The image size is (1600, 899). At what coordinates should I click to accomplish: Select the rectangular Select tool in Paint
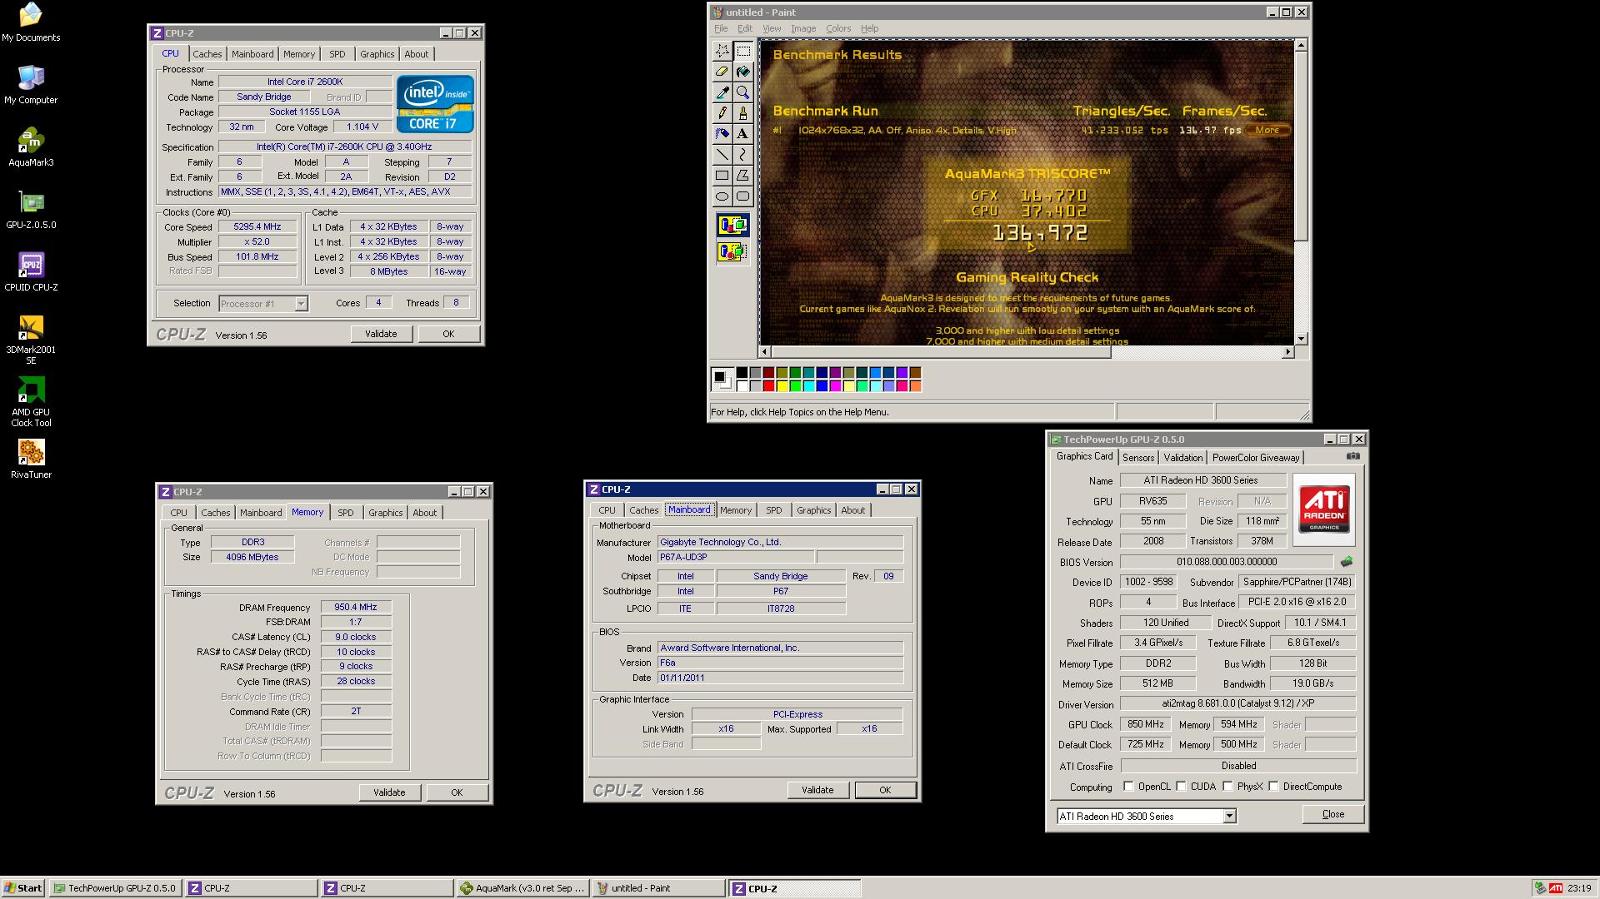coord(743,50)
